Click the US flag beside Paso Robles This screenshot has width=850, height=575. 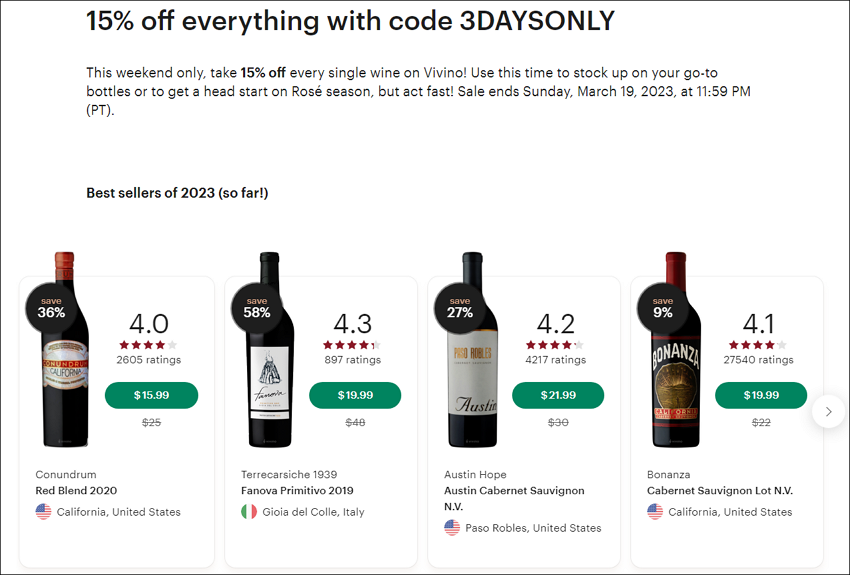(452, 527)
